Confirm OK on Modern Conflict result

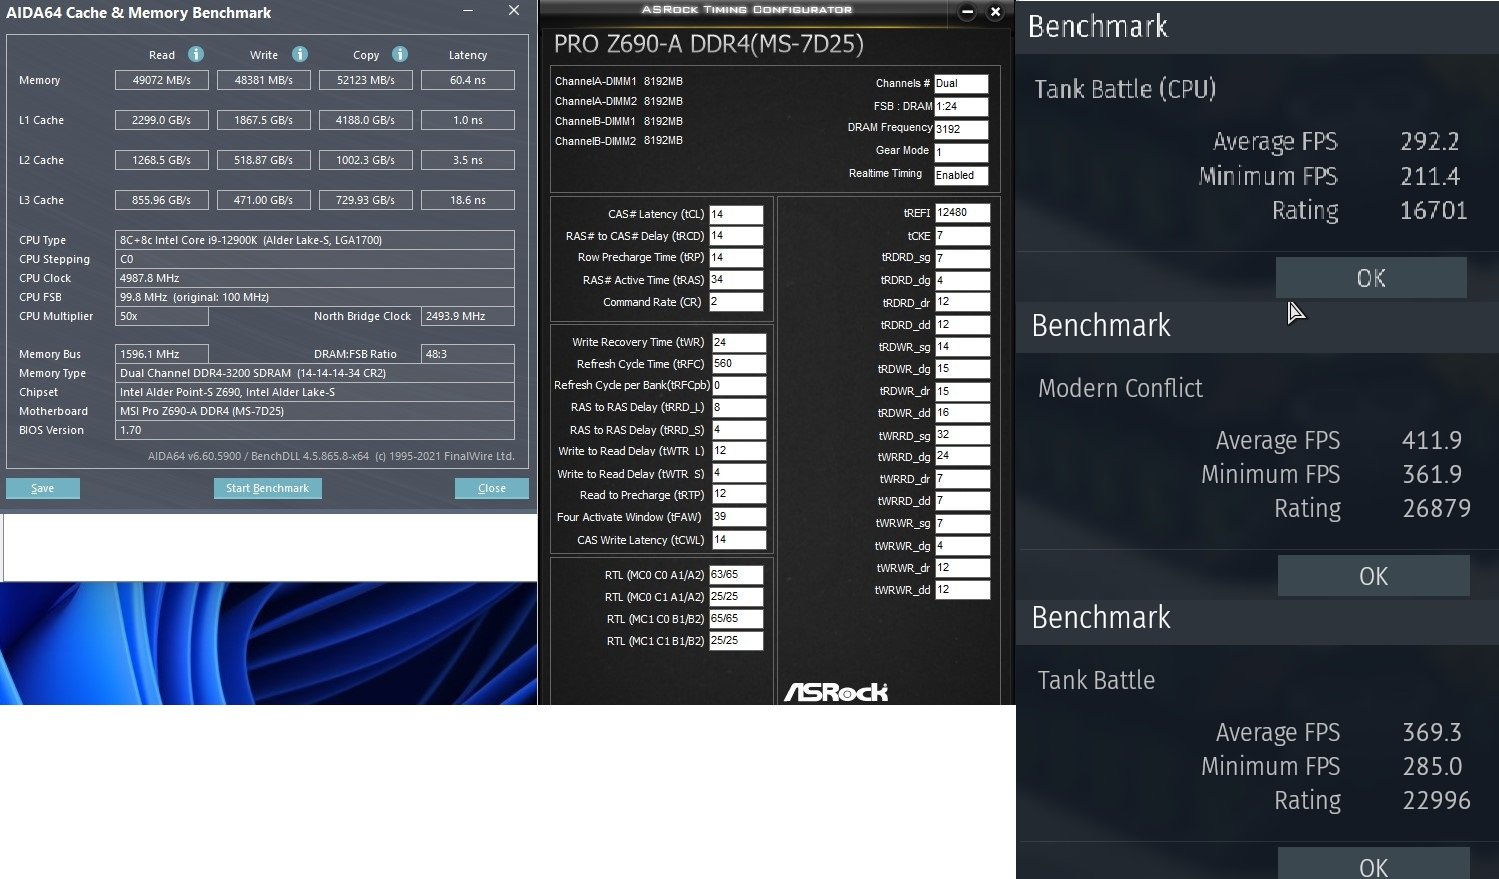[1373, 576]
